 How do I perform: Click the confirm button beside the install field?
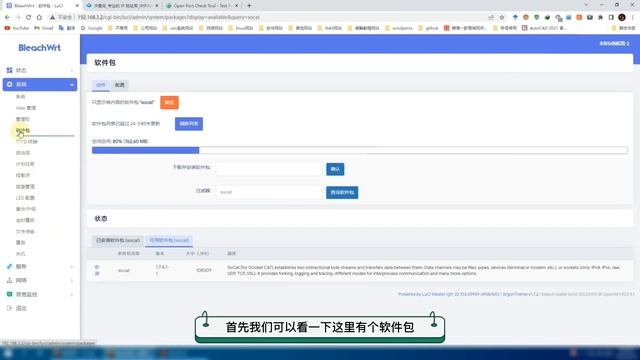pos(335,169)
